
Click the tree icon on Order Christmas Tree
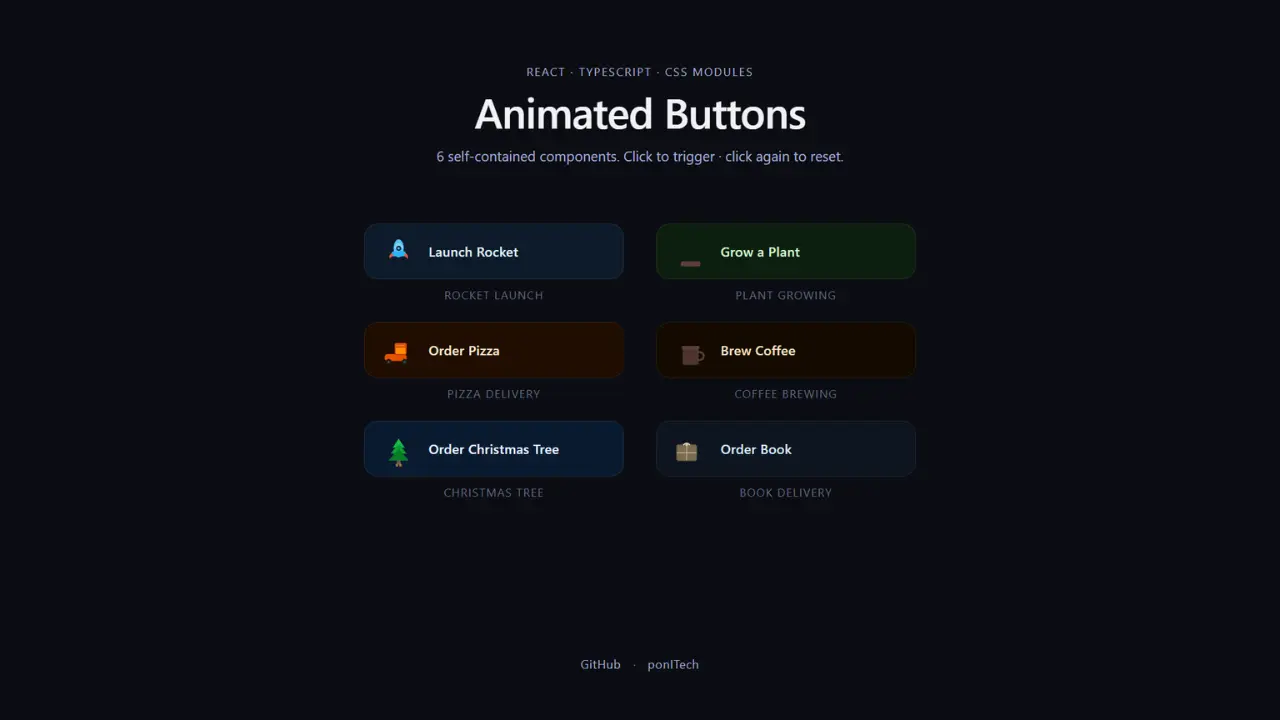398,449
